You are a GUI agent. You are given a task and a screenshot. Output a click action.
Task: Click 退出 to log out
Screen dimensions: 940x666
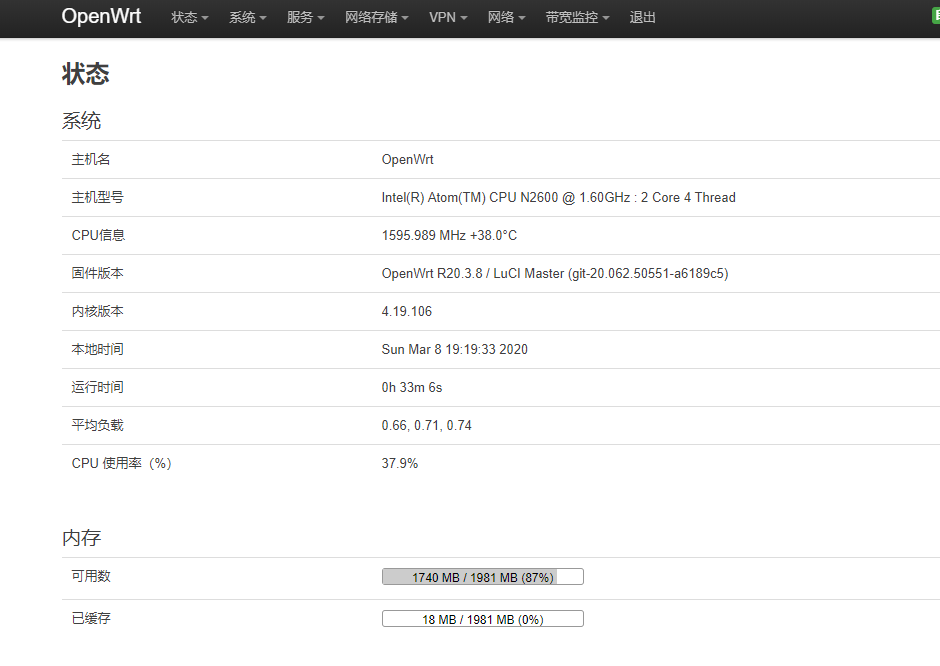(x=642, y=17)
